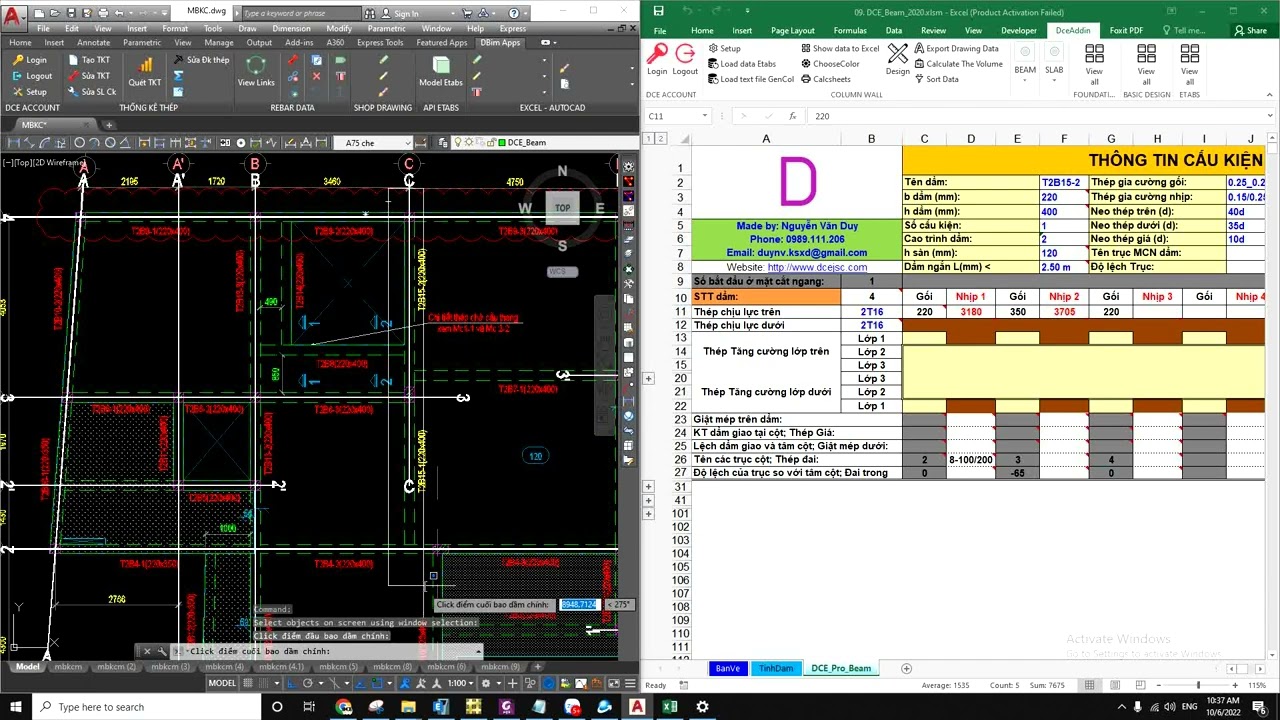The width and height of the screenshot is (1280, 720).
Task: Open Chrome from the Windows taskbar
Action: pyautogui.click(x=344, y=707)
